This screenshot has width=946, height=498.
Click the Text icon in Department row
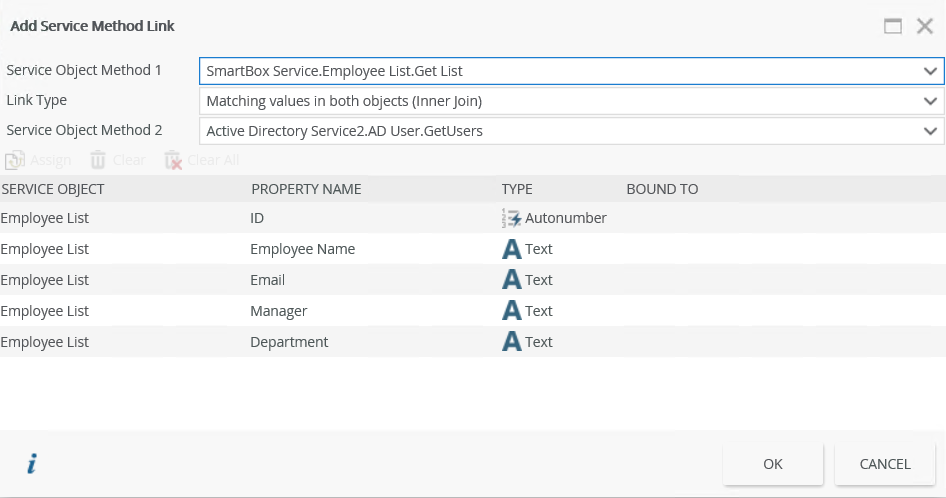[x=512, y=342]
